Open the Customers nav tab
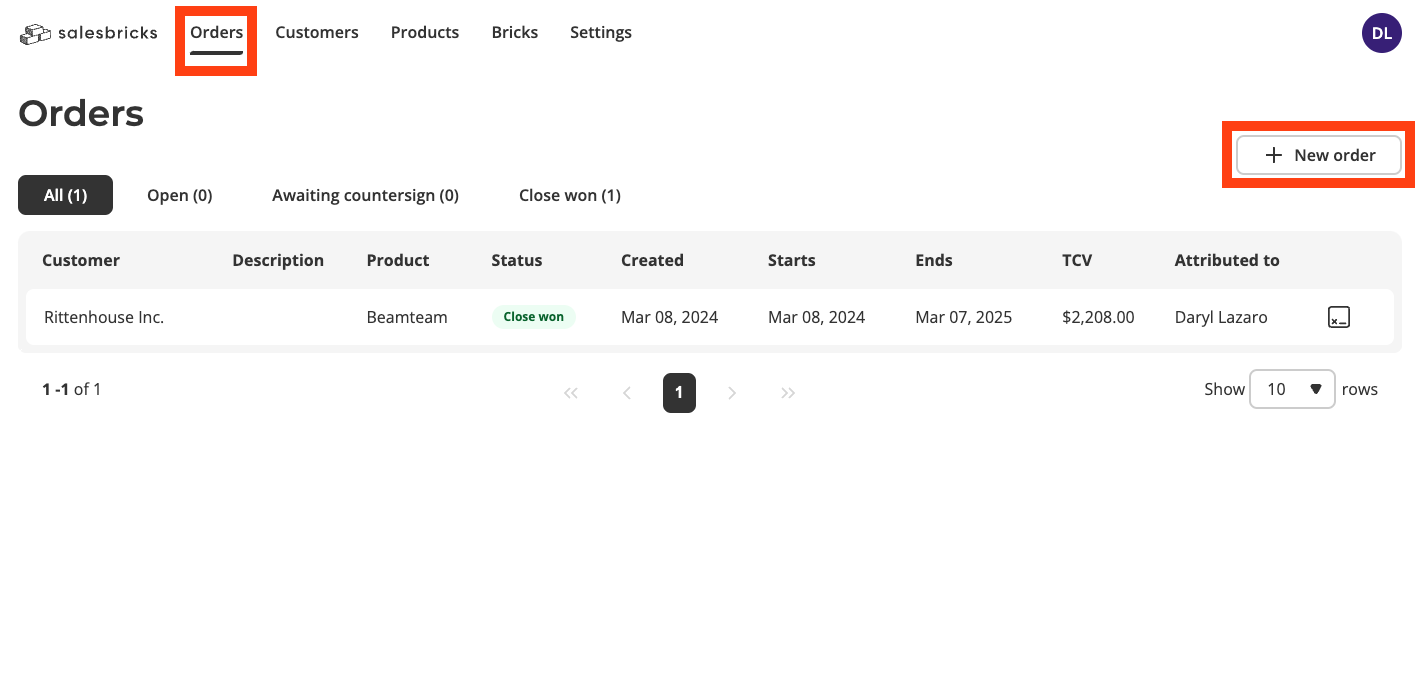The image size is (1422, 697). click(317, 33)
